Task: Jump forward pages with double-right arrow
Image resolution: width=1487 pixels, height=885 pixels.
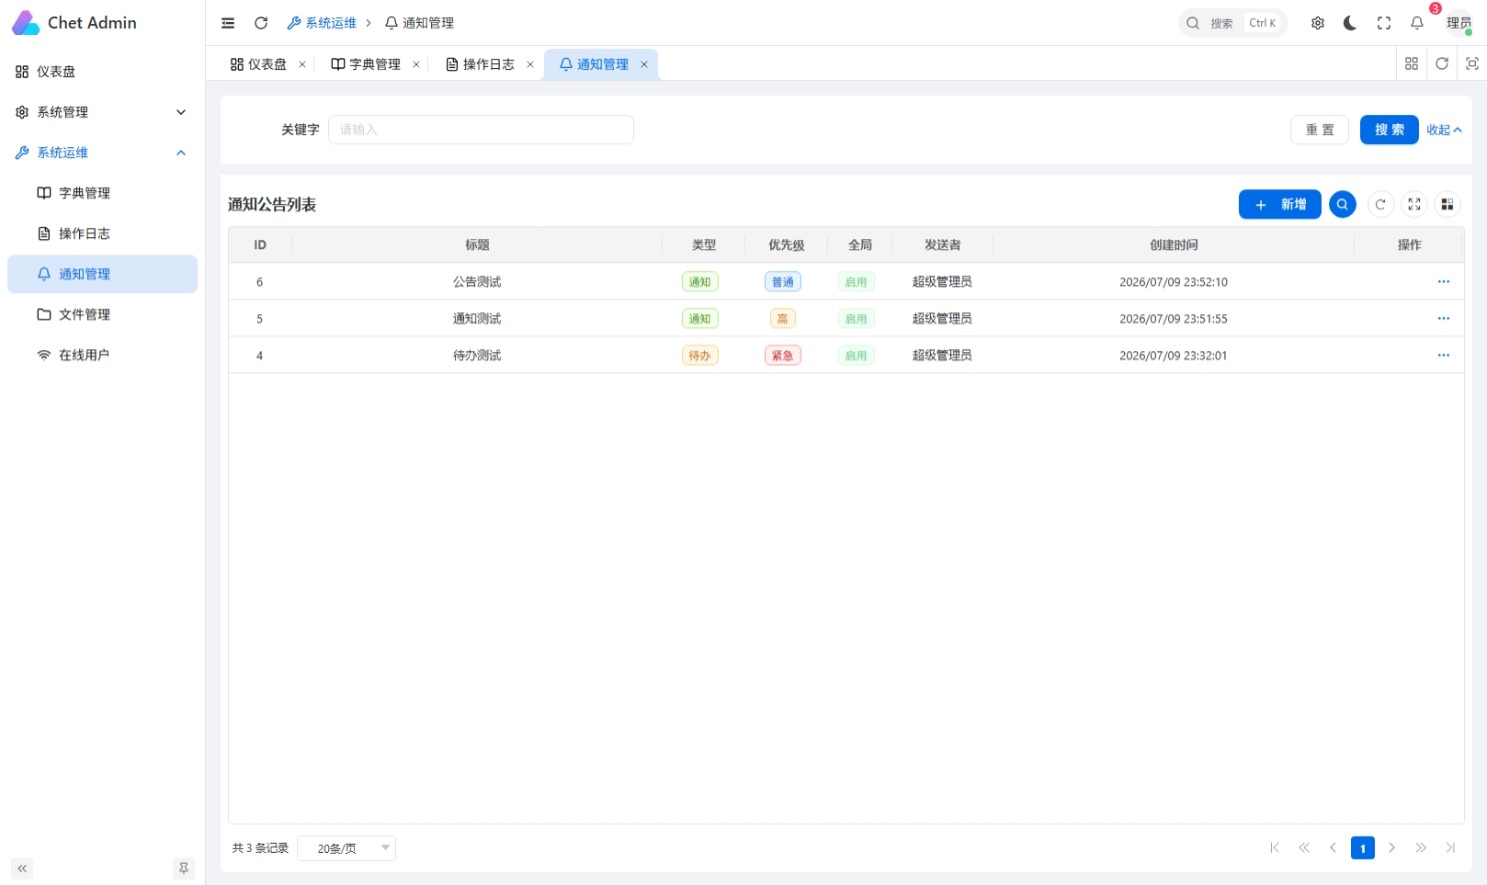Action: point(1421,848)
